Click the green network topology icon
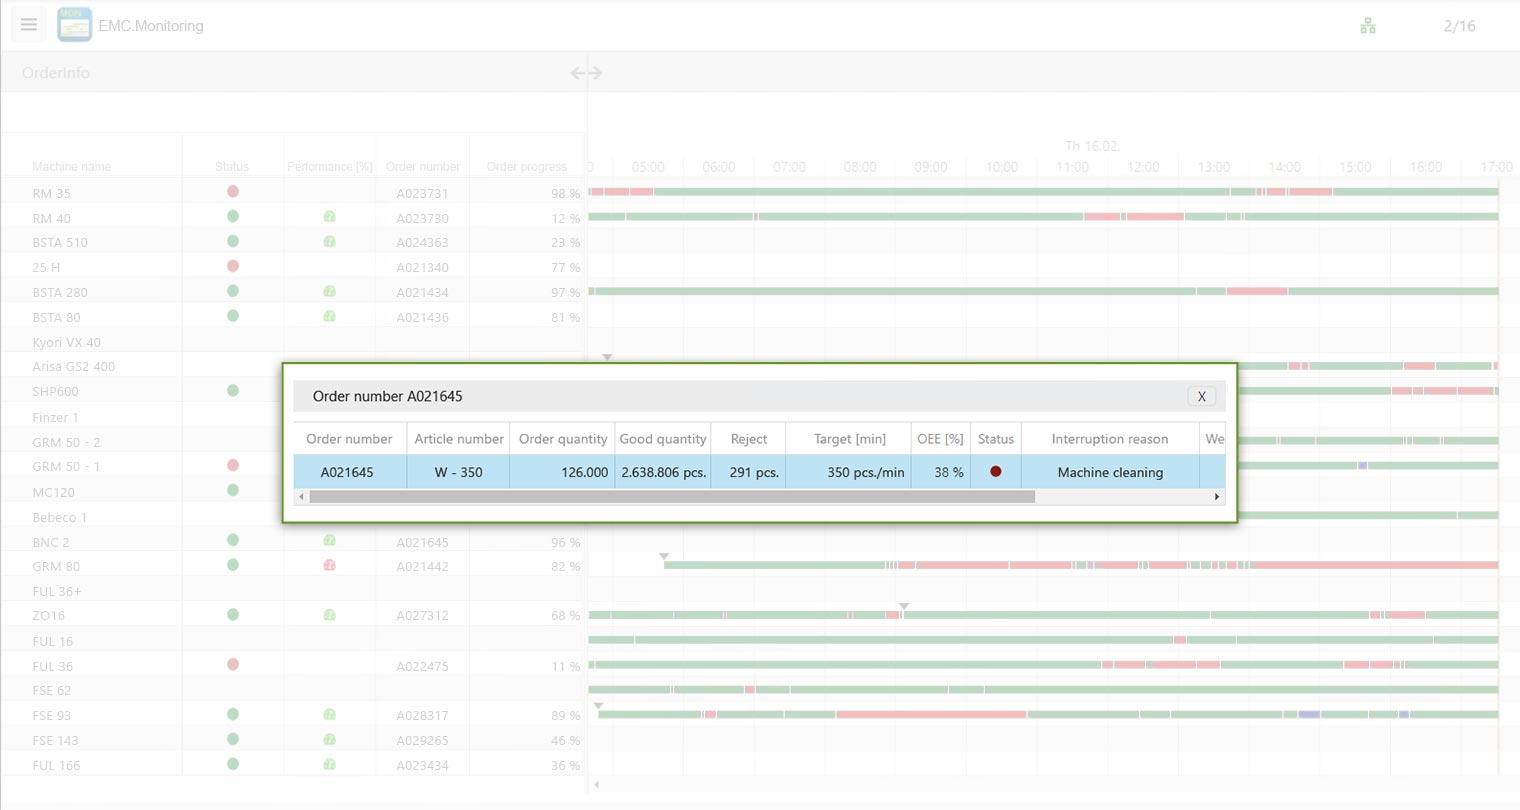Image resolution: width=1520 pixels, height=810 pixels. click(x=1368, y=26)
